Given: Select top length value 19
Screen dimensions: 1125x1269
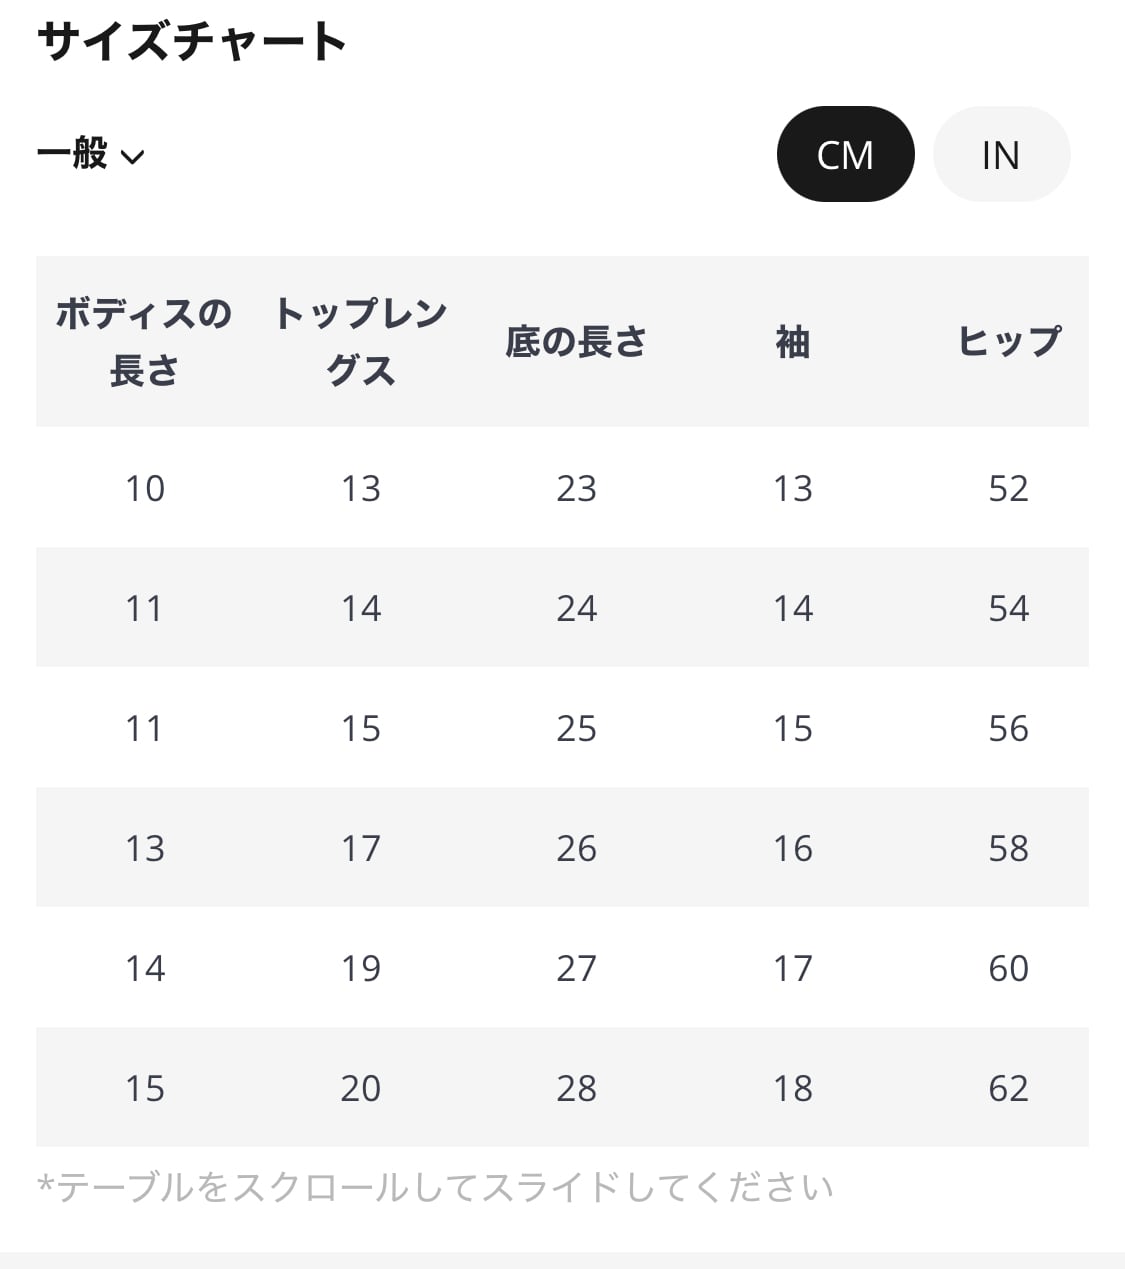Looking at the screenshot, I should coord(360,968).
